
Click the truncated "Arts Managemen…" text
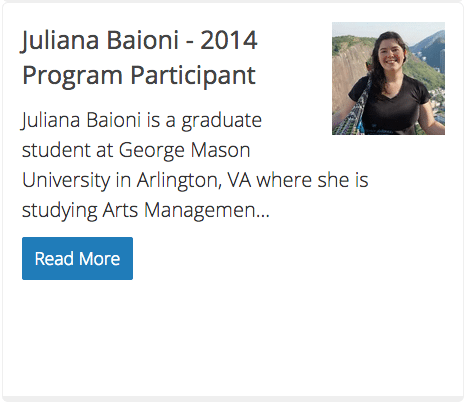186,211
